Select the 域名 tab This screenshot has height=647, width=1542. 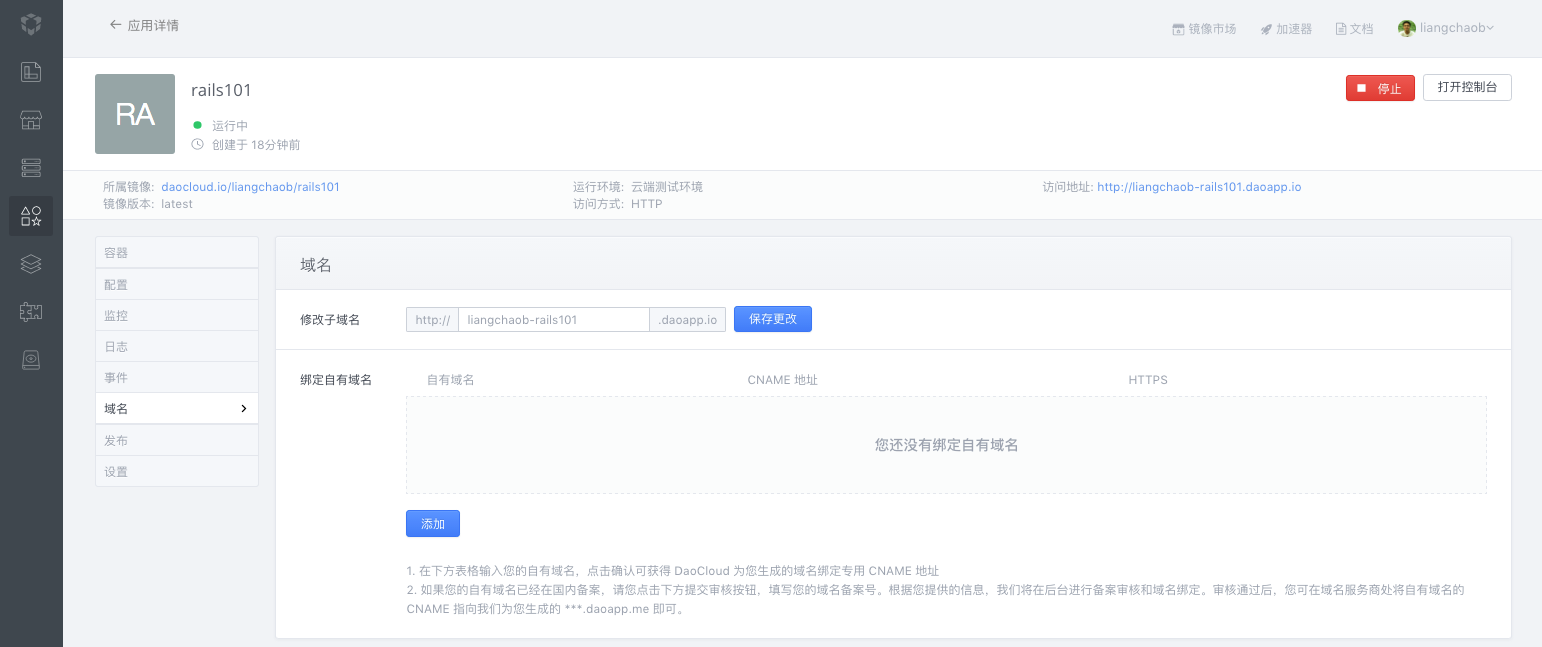coord(177,408)
